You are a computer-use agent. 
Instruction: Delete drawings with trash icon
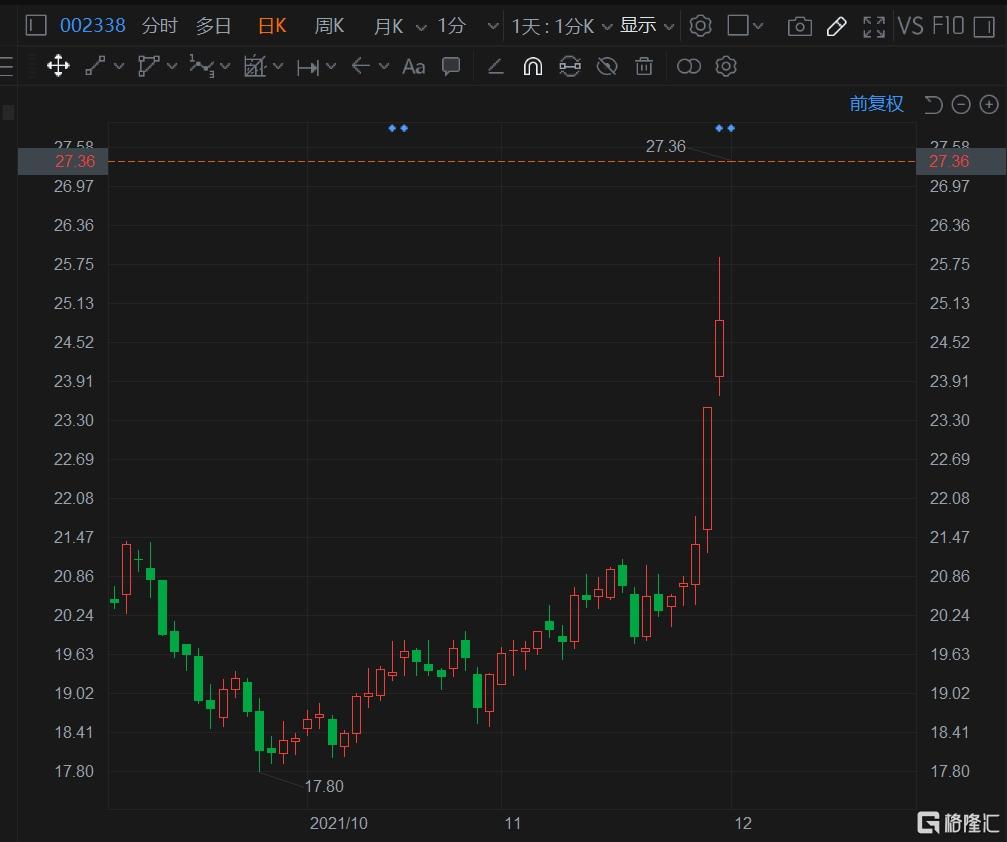(644, 66)
